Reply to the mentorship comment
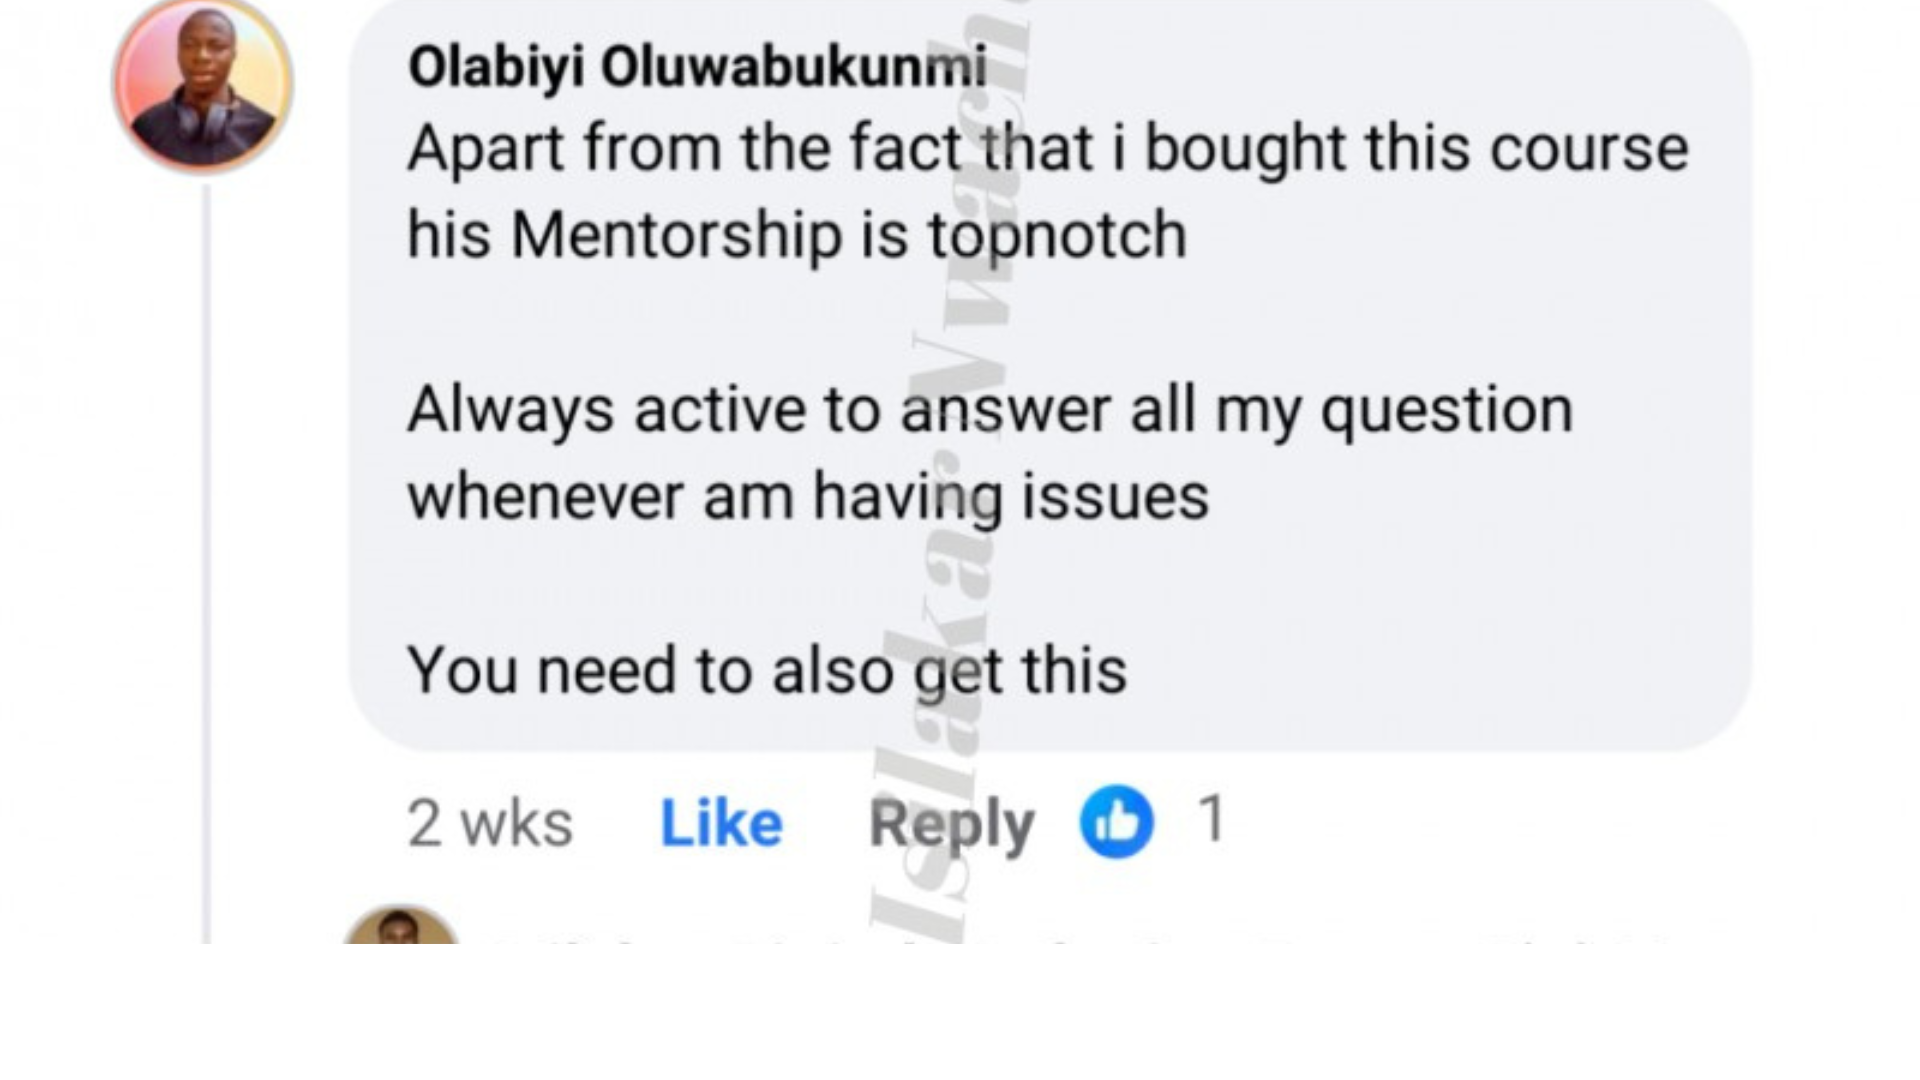This screenshot has width=1920, height=1080. (951, 826)
